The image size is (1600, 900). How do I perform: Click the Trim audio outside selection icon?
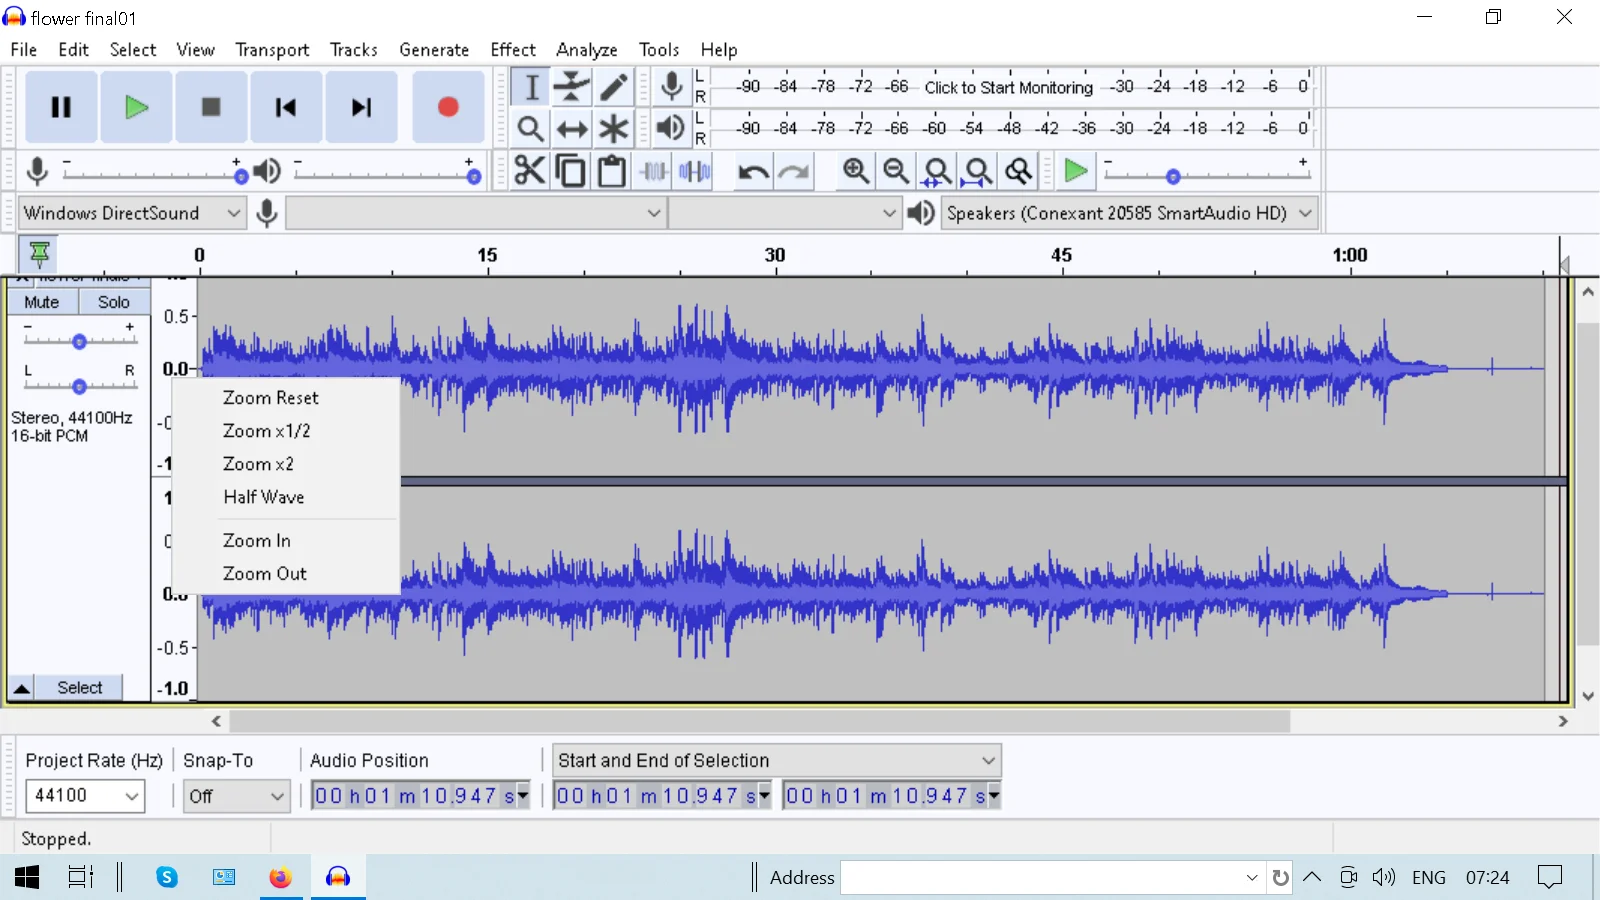(654, 171)
